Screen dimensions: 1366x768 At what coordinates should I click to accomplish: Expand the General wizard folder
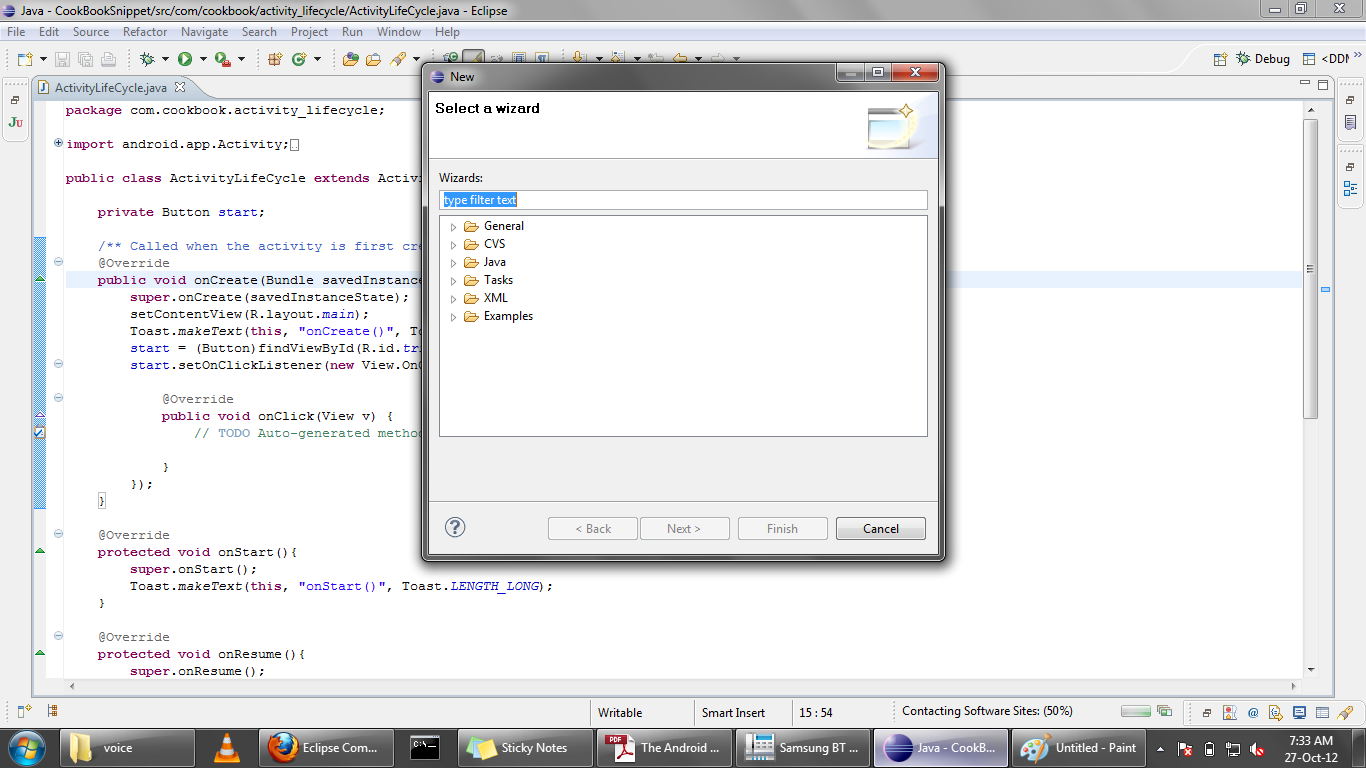(x=453, y=227)
